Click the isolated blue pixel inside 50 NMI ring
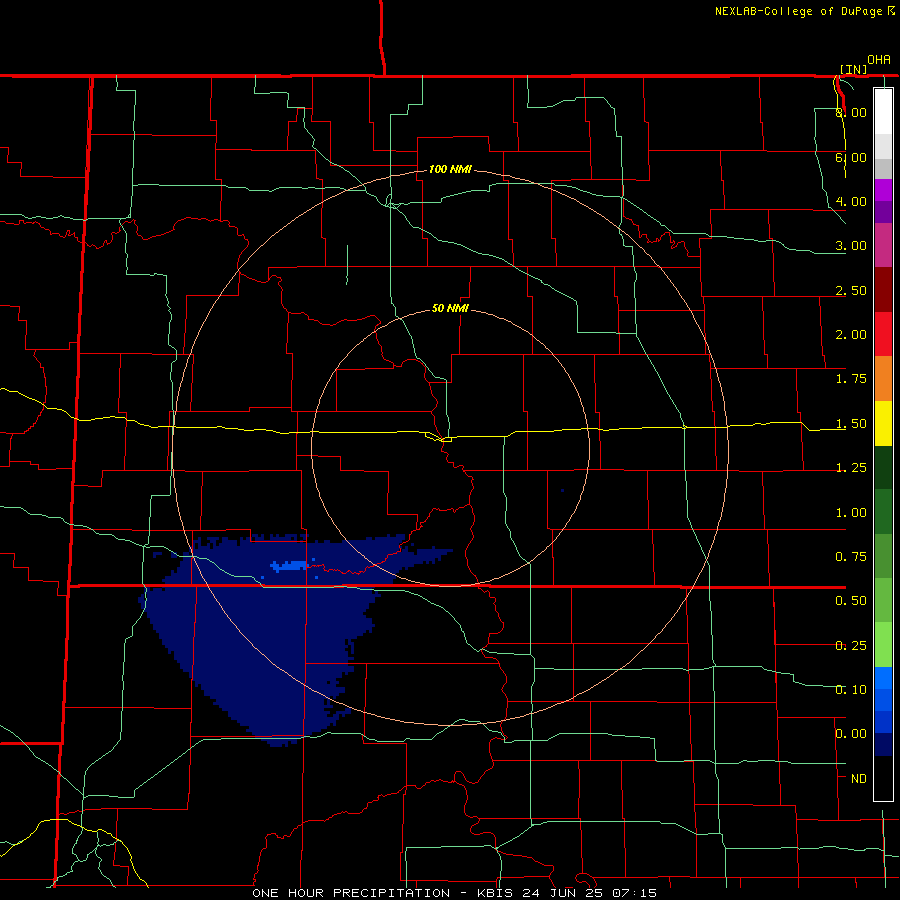Image resolution: width=900 pixels, height=900 pixels. 562,491
